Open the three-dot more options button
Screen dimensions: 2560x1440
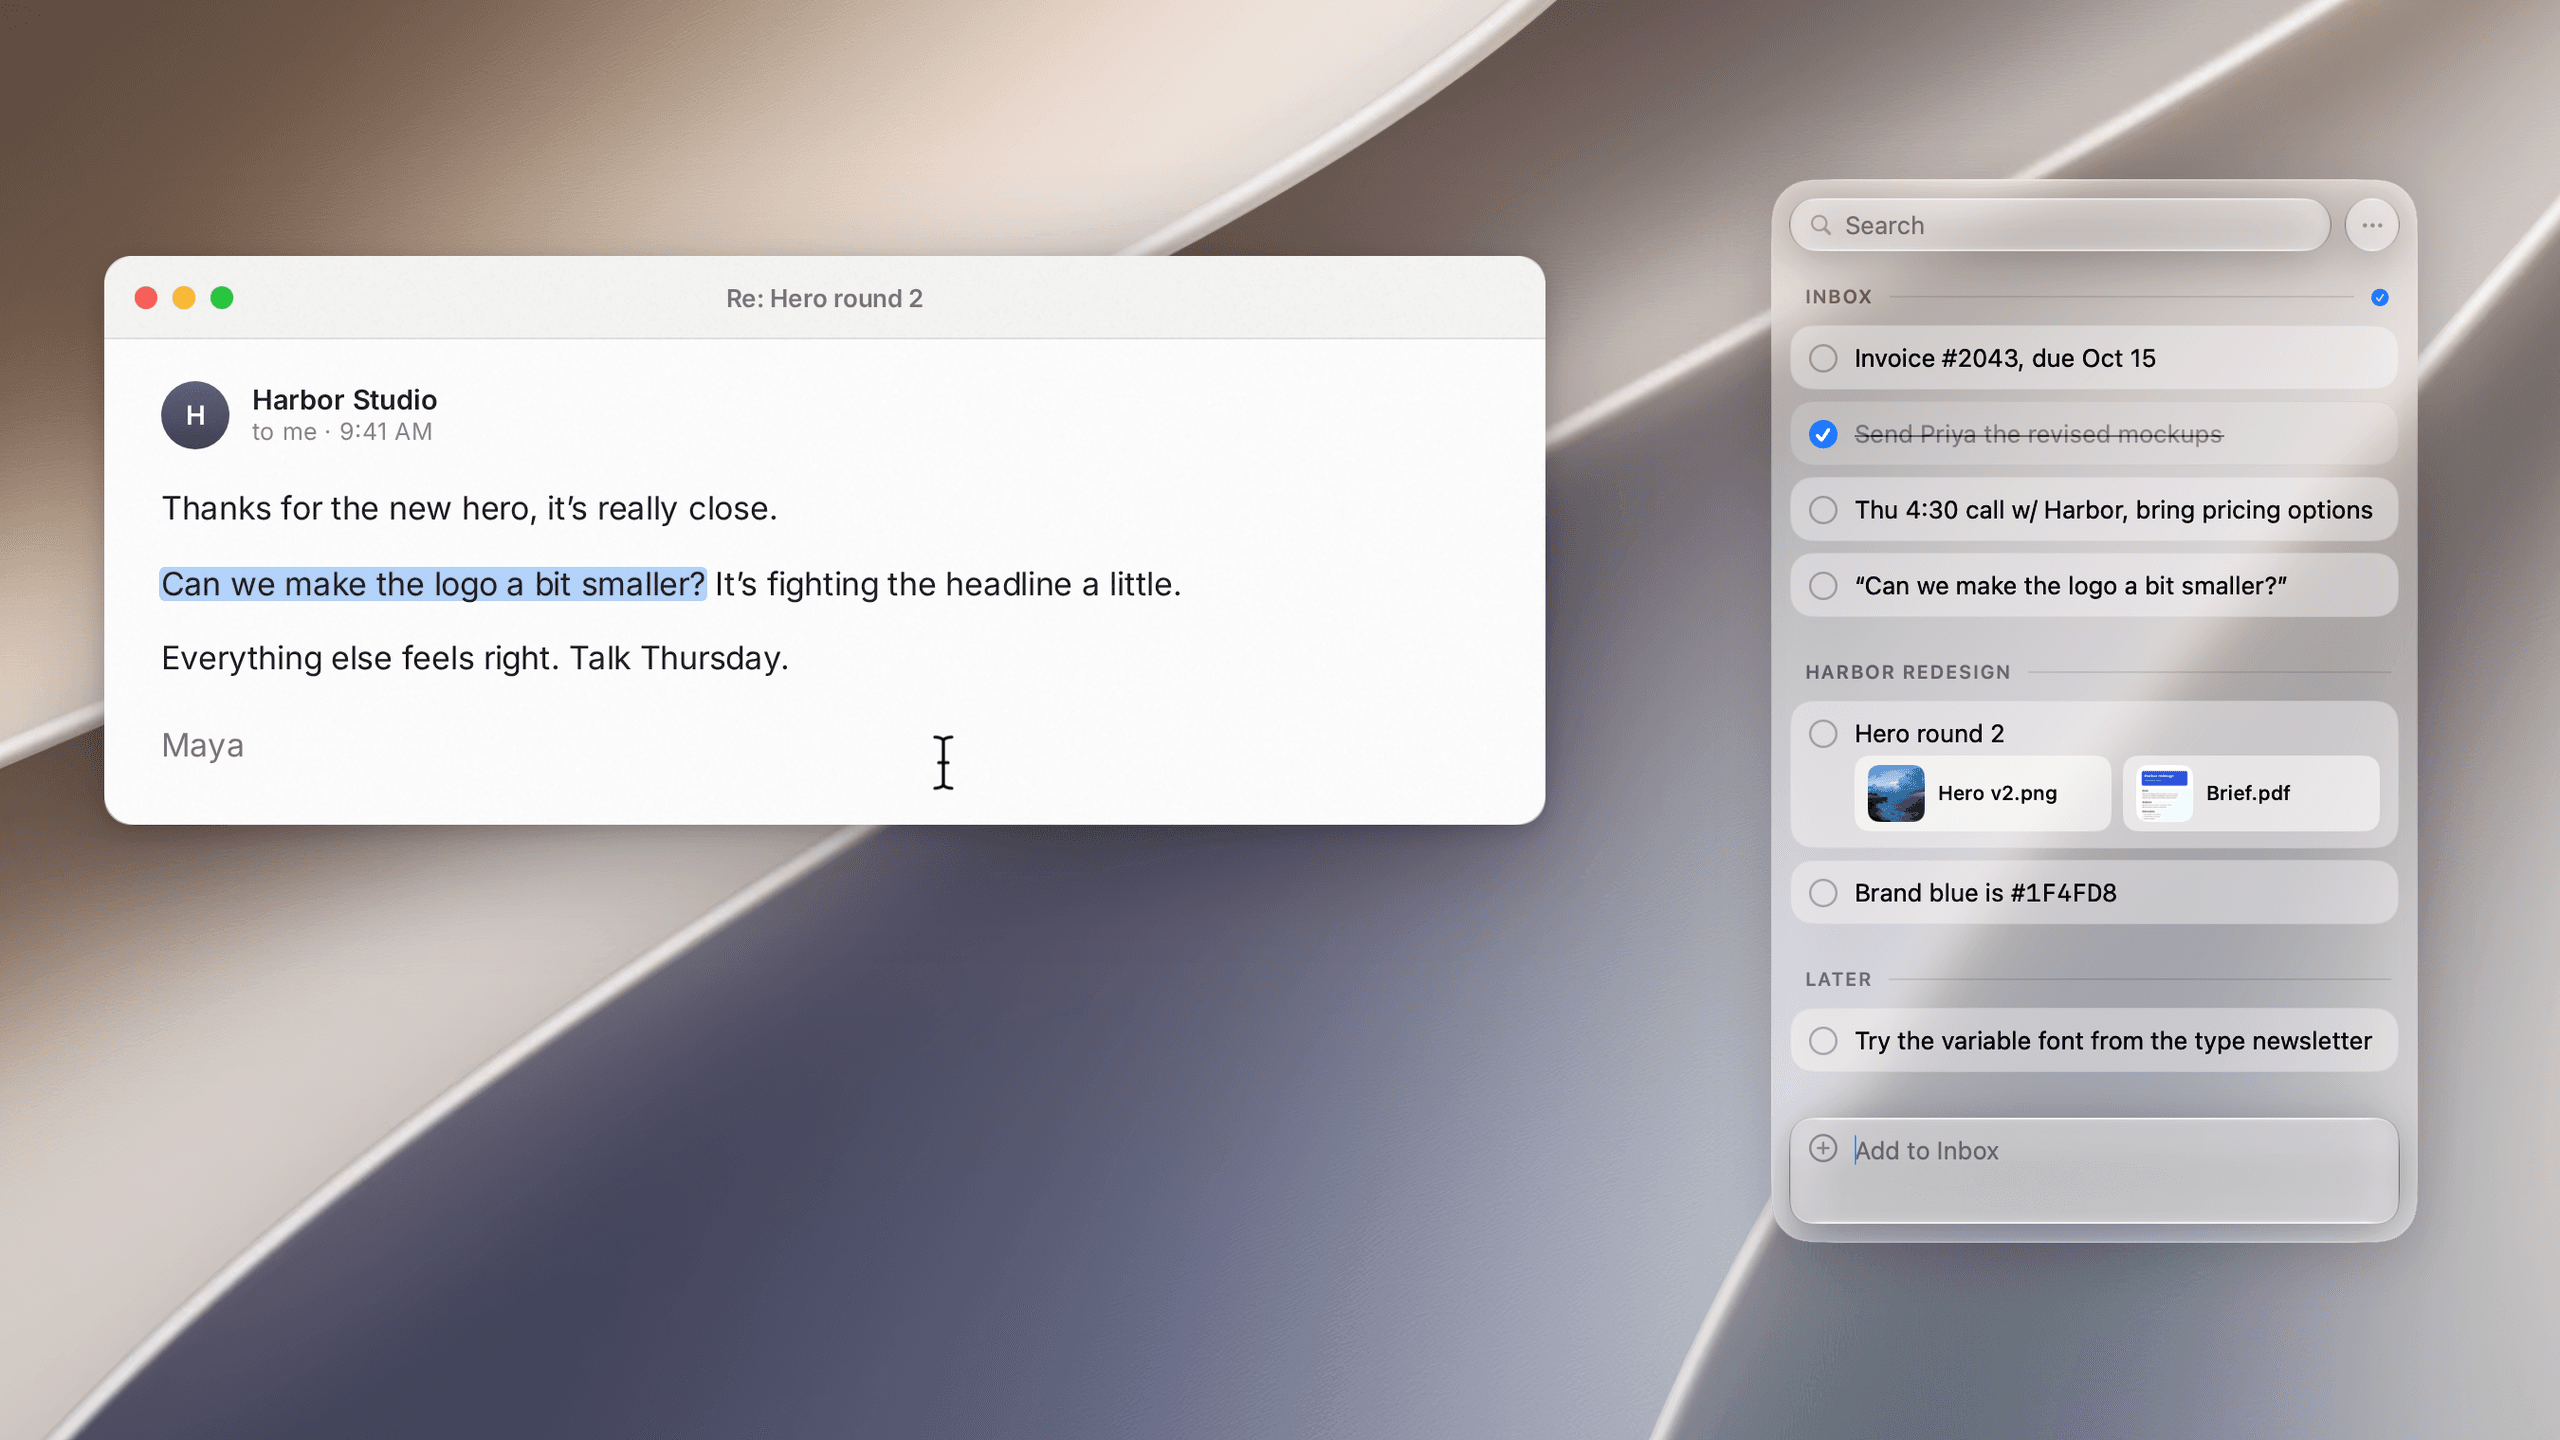[2371, 225]
